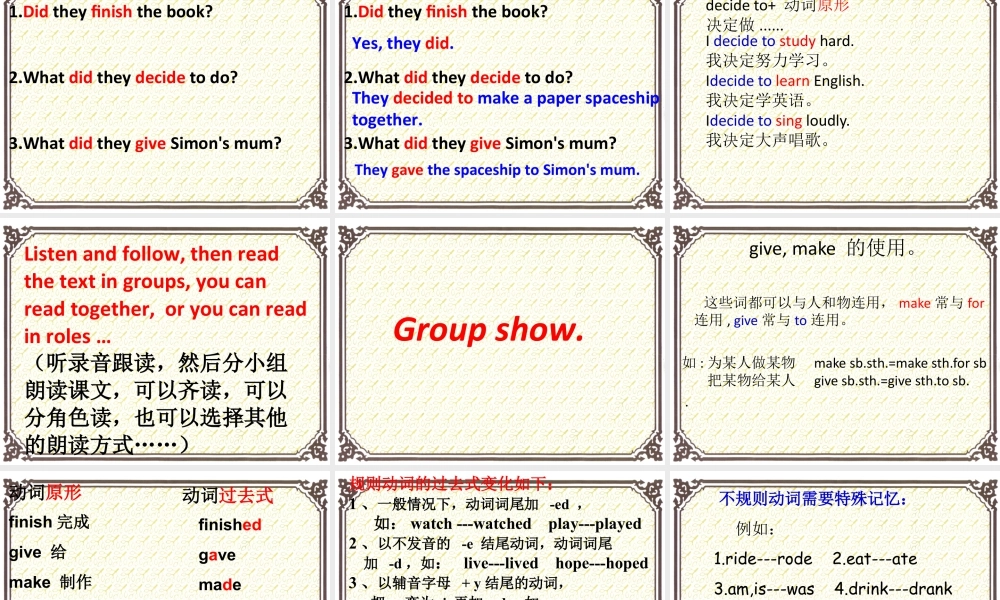This screenshot has width=1000, height=600.
Task: Select the slide about "give, make 的使用"
Action: [x=833, y=249]
